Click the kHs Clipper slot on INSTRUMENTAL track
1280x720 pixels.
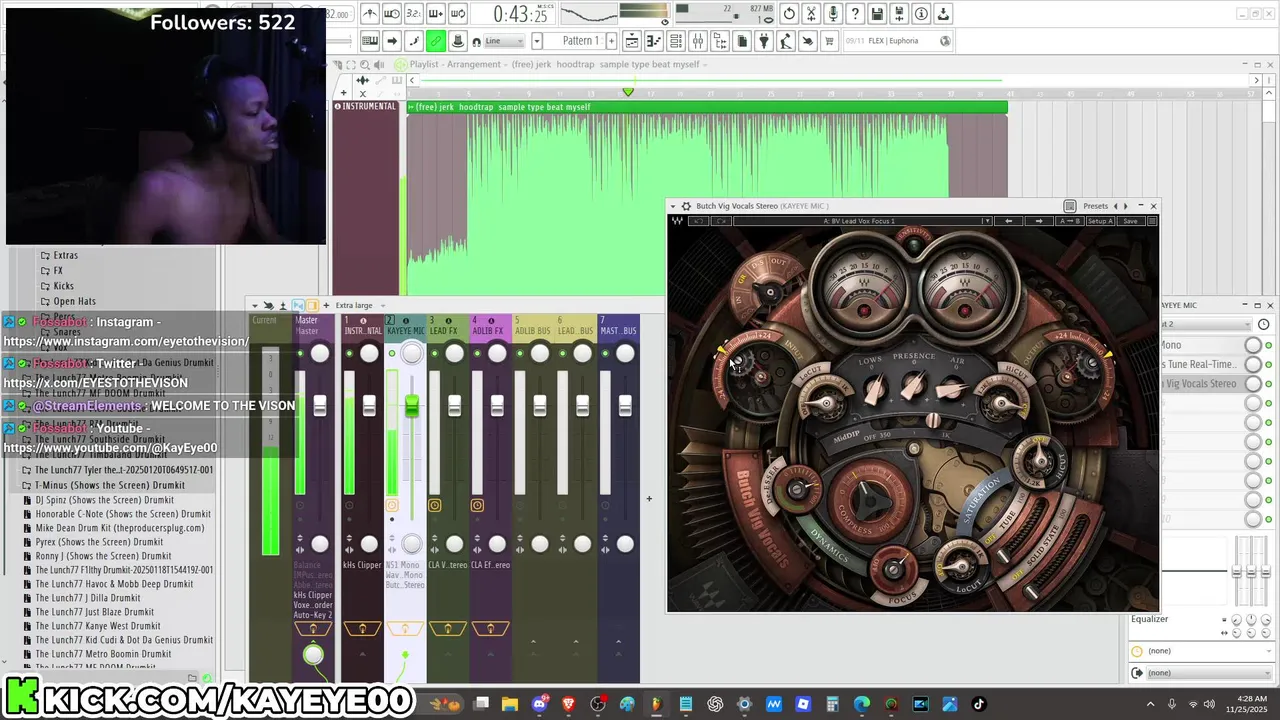click(x=362, y=565)
